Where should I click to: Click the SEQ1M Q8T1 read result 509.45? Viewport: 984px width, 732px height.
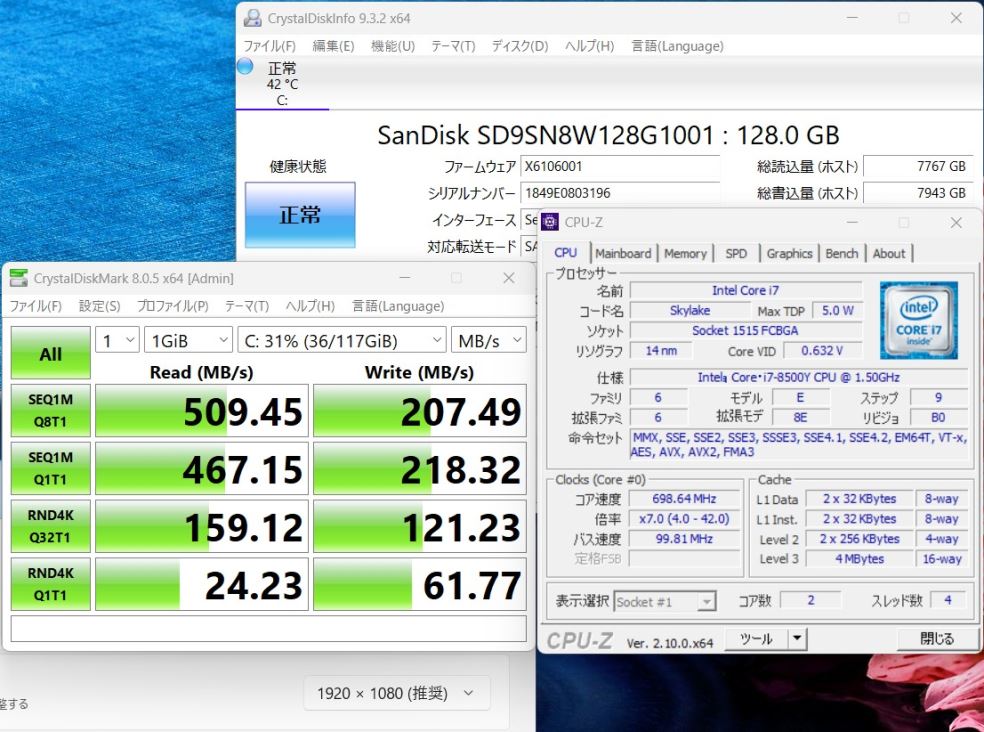pos(202,411)
